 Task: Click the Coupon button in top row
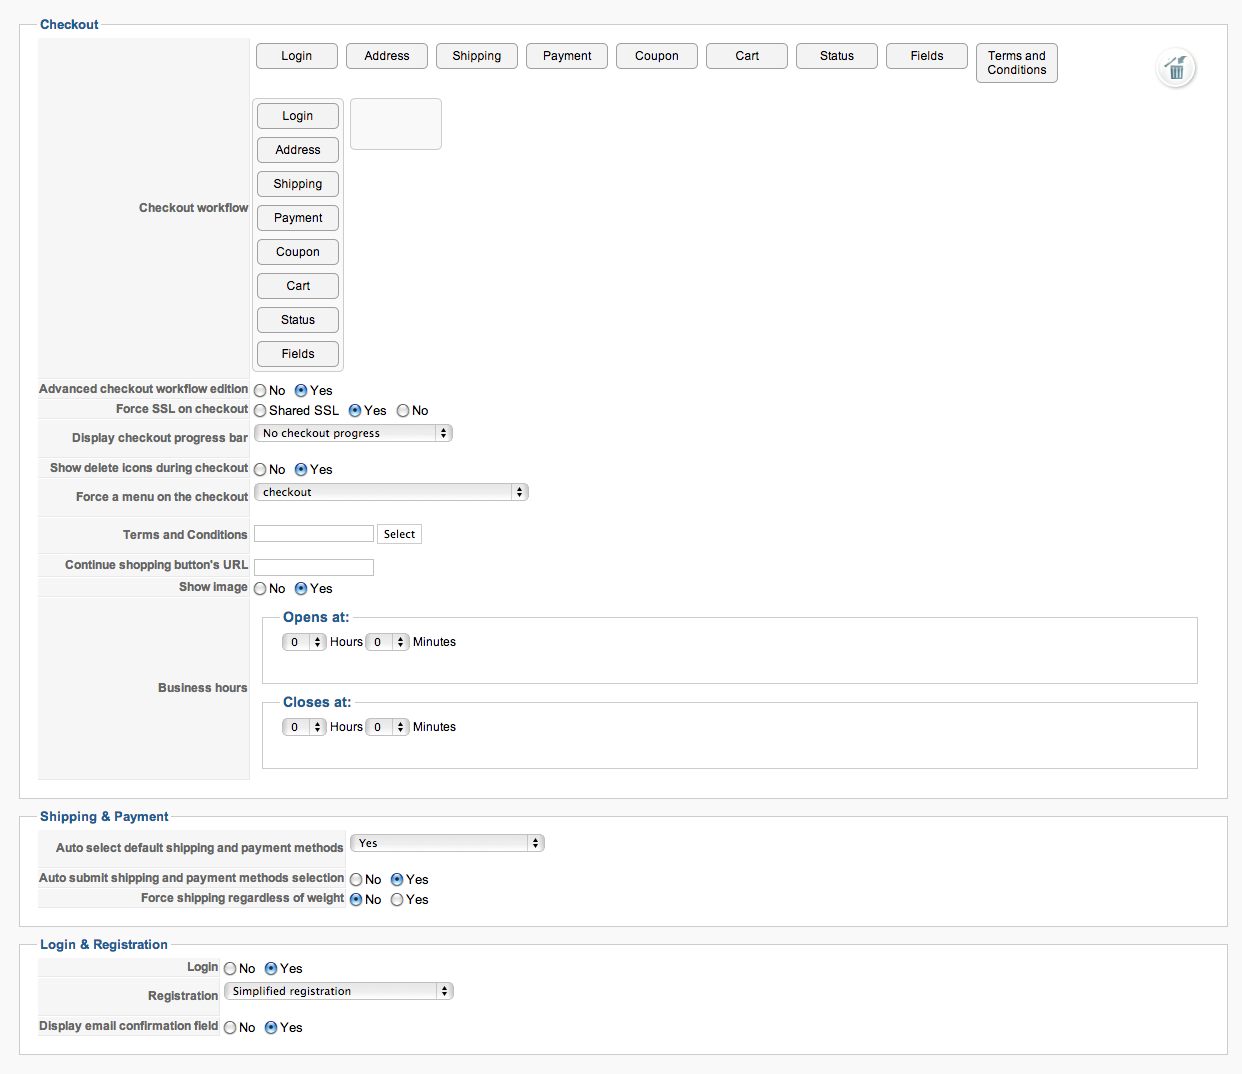[x=657, y=56]
